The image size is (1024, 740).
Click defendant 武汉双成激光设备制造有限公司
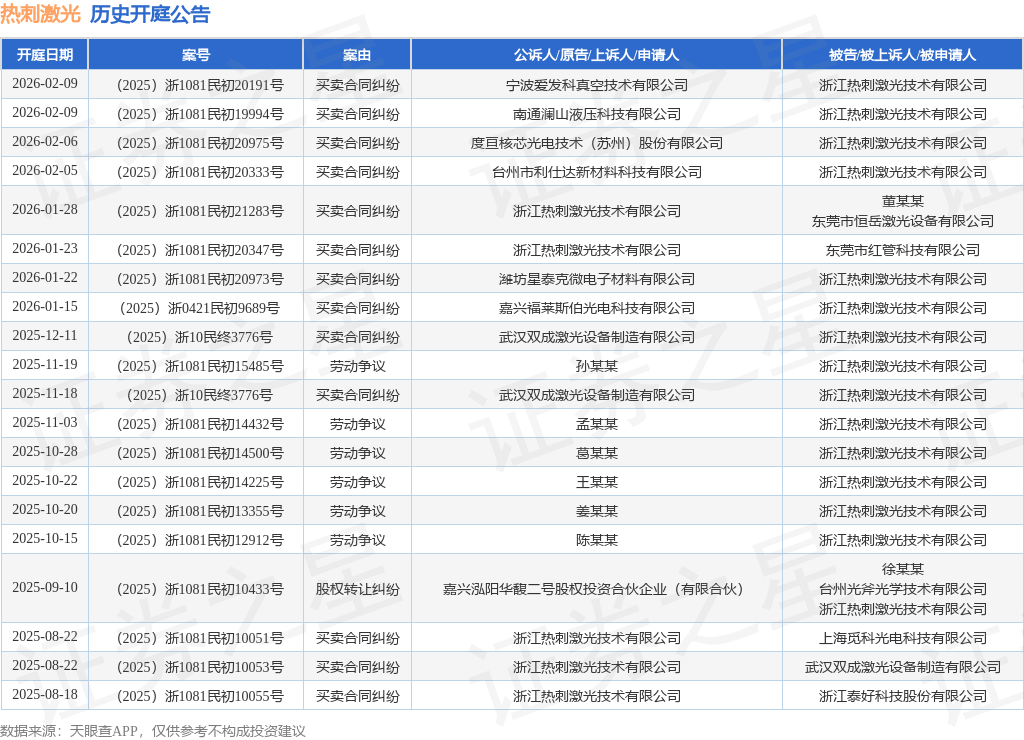[x=903, y=668]
